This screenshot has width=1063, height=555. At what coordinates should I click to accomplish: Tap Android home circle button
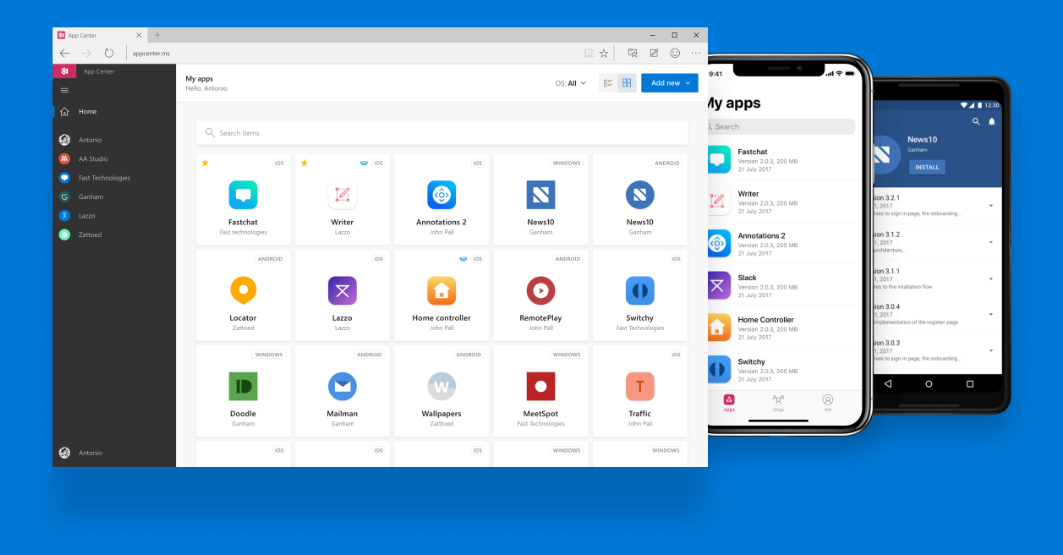coord(929,384)
